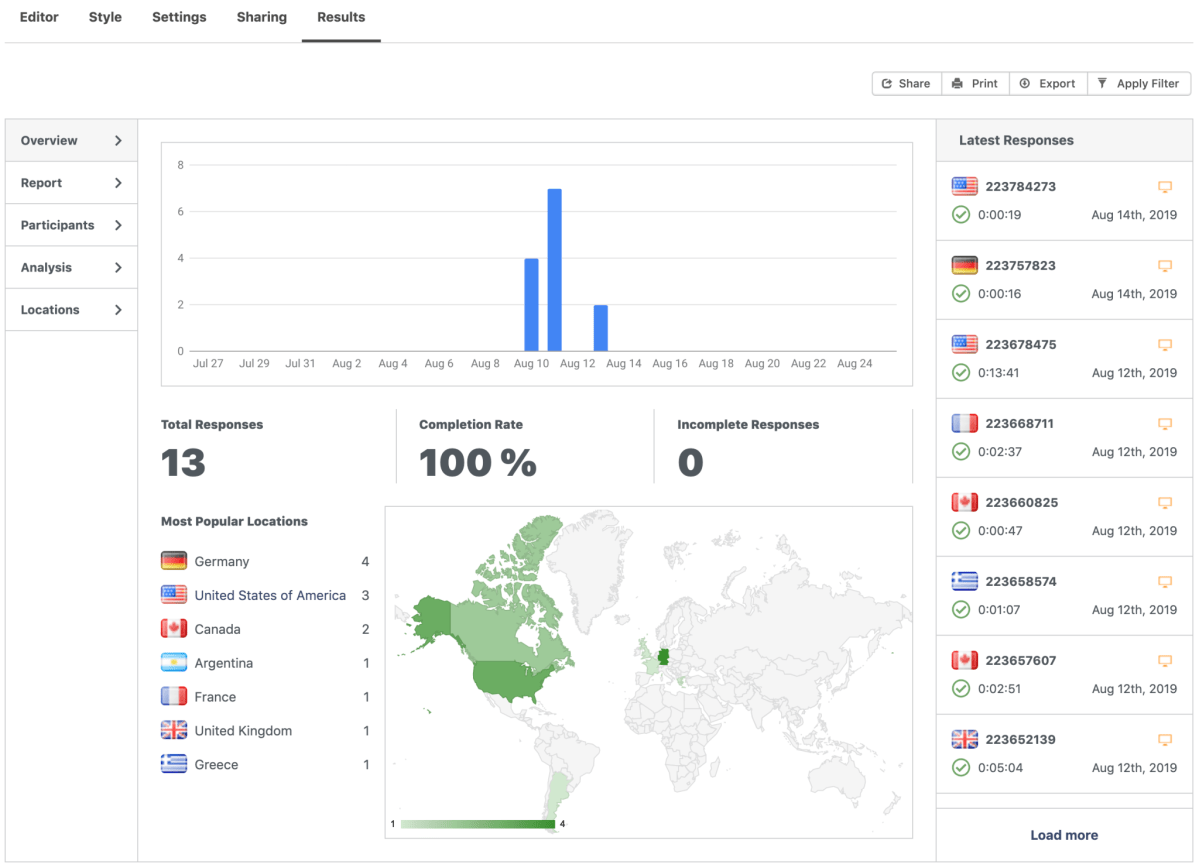This screenshot has width=1199, height=868.
Task: Click the Argentina flag in Most Popular Locations
Action: 174,663
